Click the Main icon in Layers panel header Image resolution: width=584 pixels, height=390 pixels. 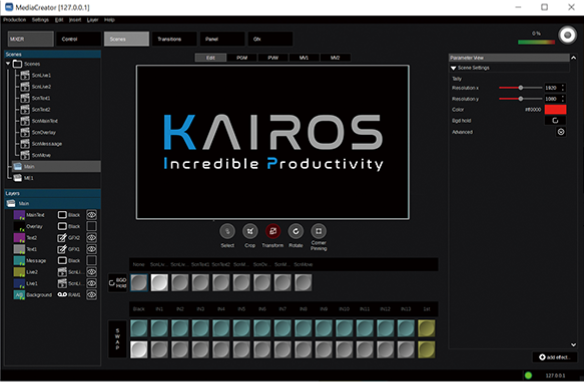[x=11, y=203]
